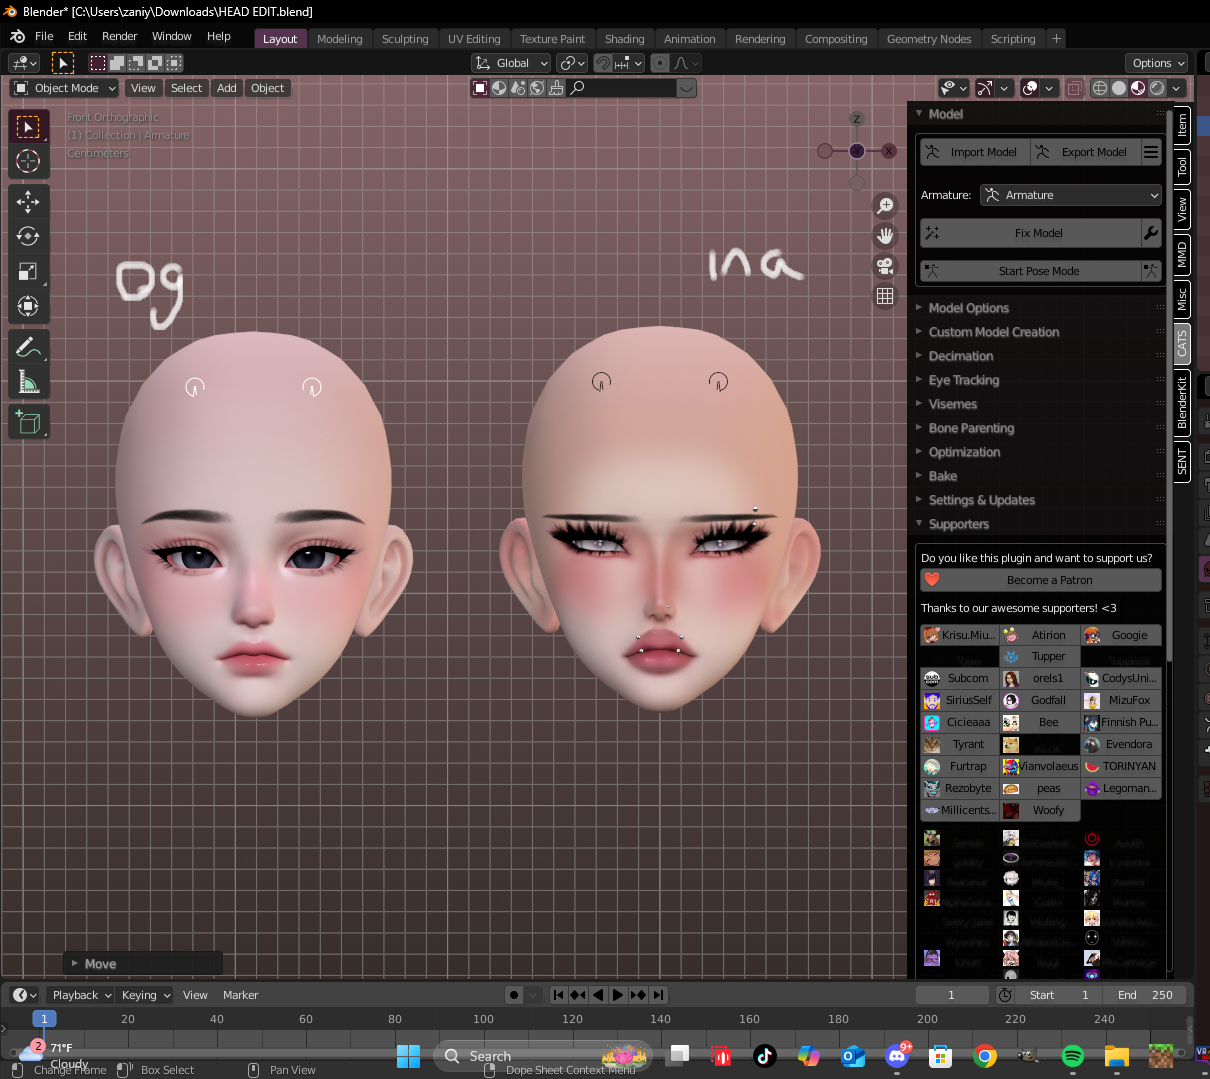Viewport: 1210px width, 1079px height.
Task: Switch to orthographic/perspective grid view icon
Action: pyautogui.click(x=885, y=296)
